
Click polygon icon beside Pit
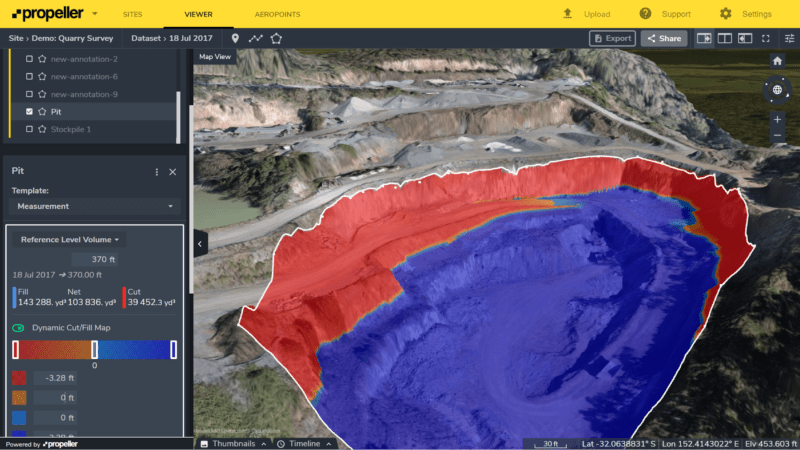(42, 112)
